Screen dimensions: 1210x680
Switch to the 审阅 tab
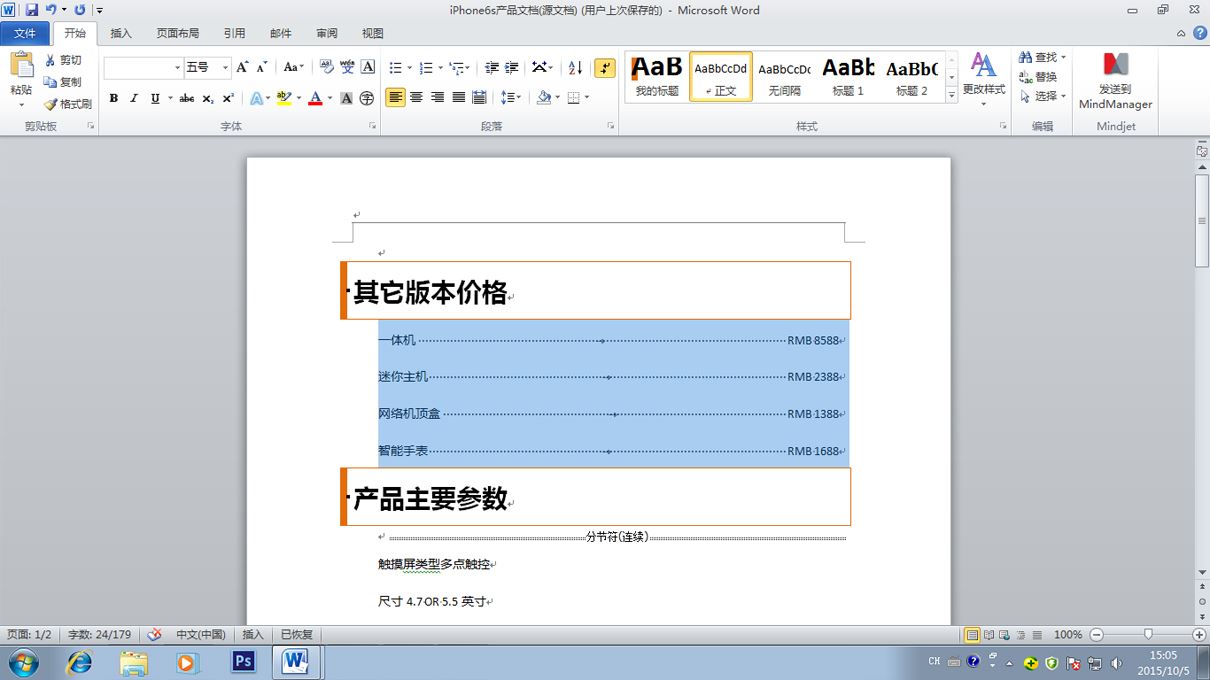coord(327,33)
